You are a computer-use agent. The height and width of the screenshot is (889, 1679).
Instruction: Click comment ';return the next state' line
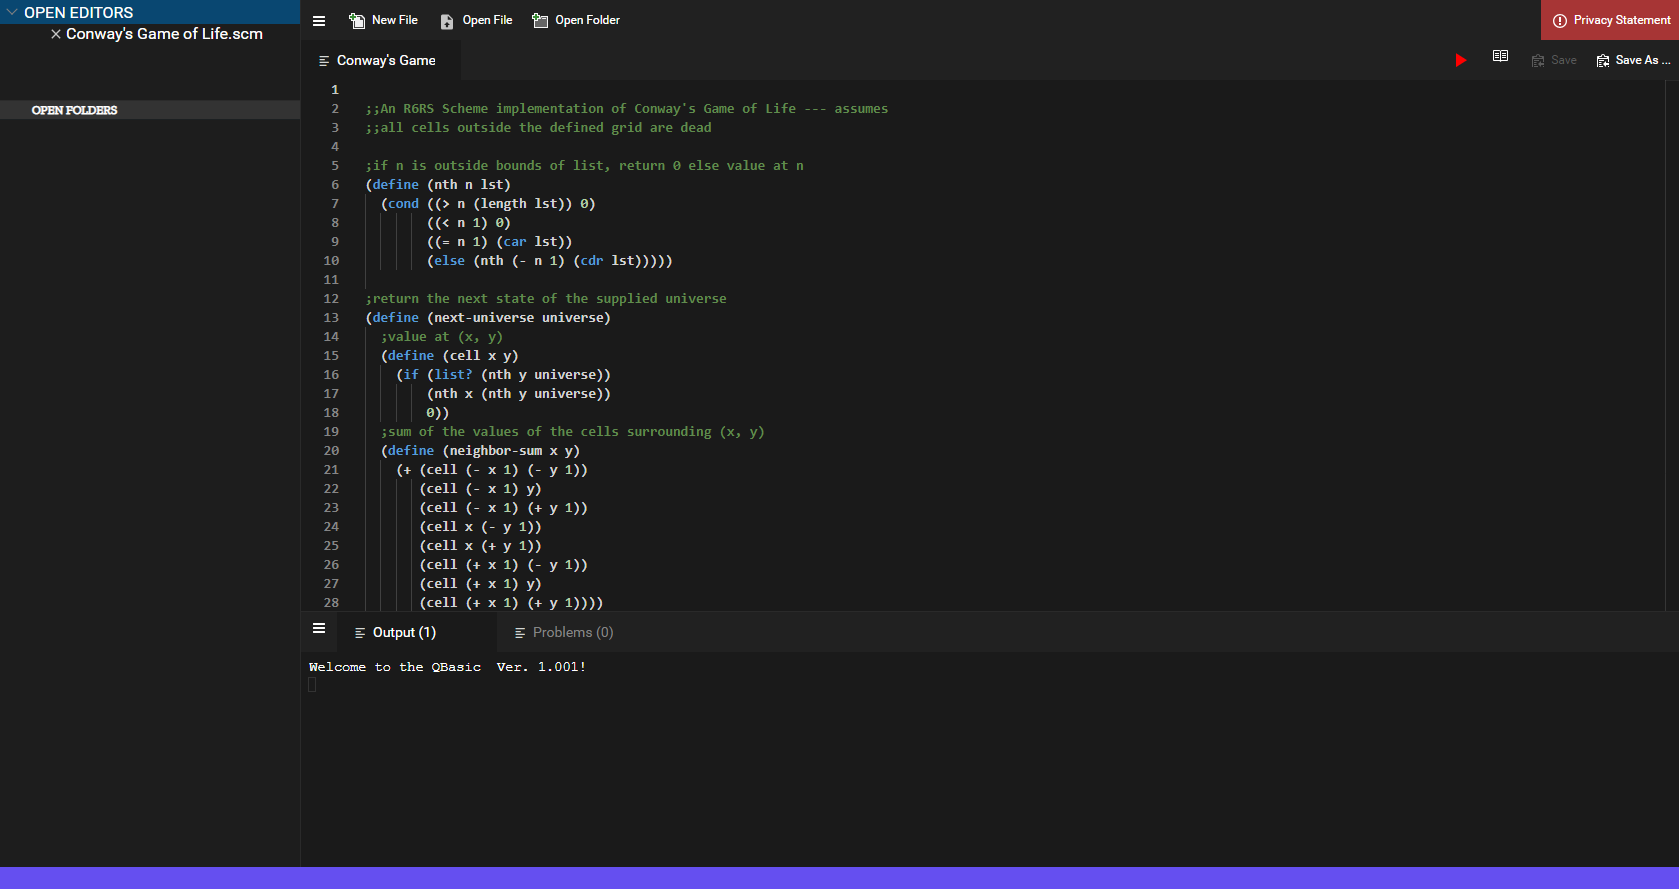point(546,299)
